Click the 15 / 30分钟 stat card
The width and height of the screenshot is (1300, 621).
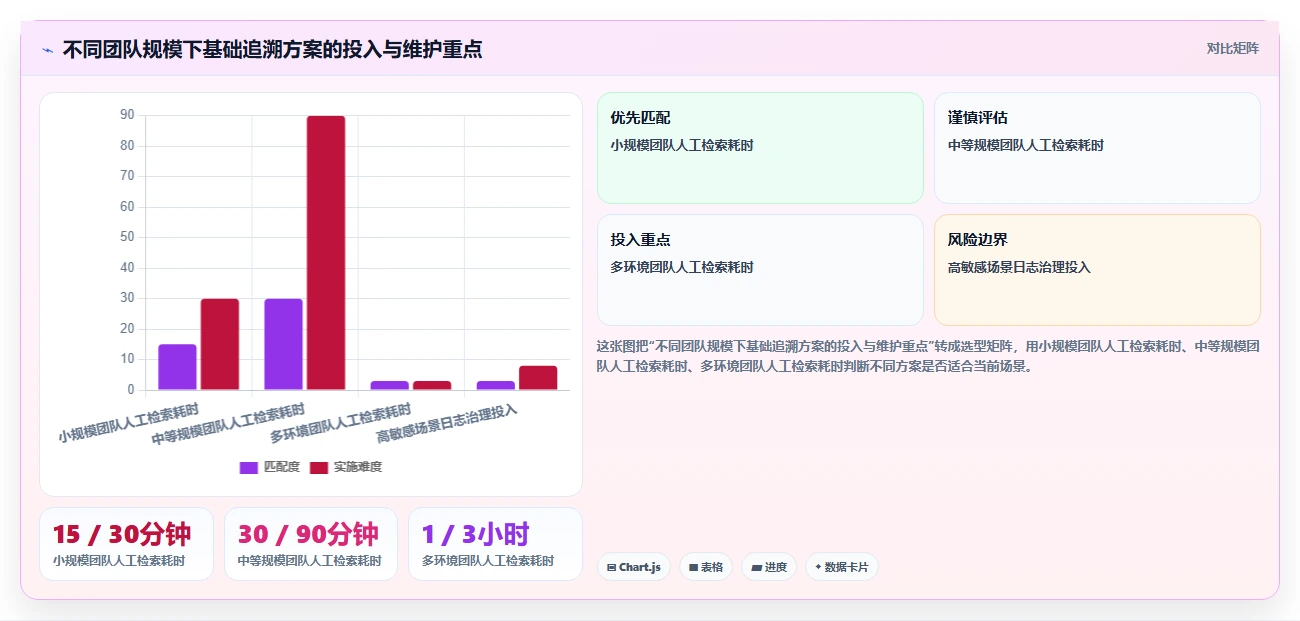tap(126, 544)
